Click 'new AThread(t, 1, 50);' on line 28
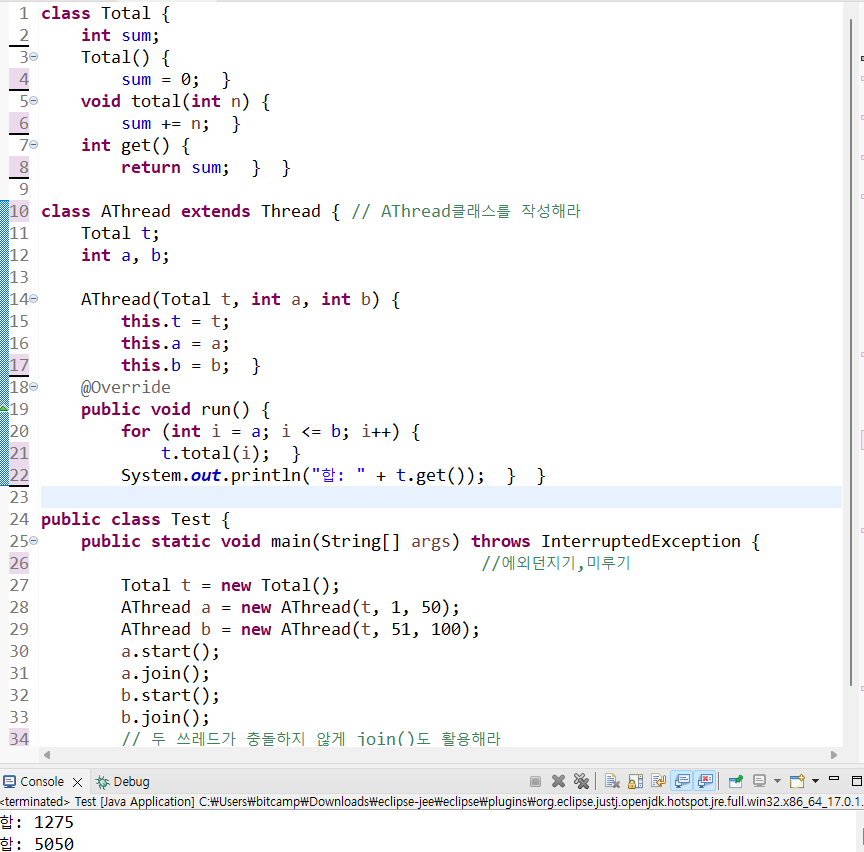The image size is (864, 852). coord(350,607)
